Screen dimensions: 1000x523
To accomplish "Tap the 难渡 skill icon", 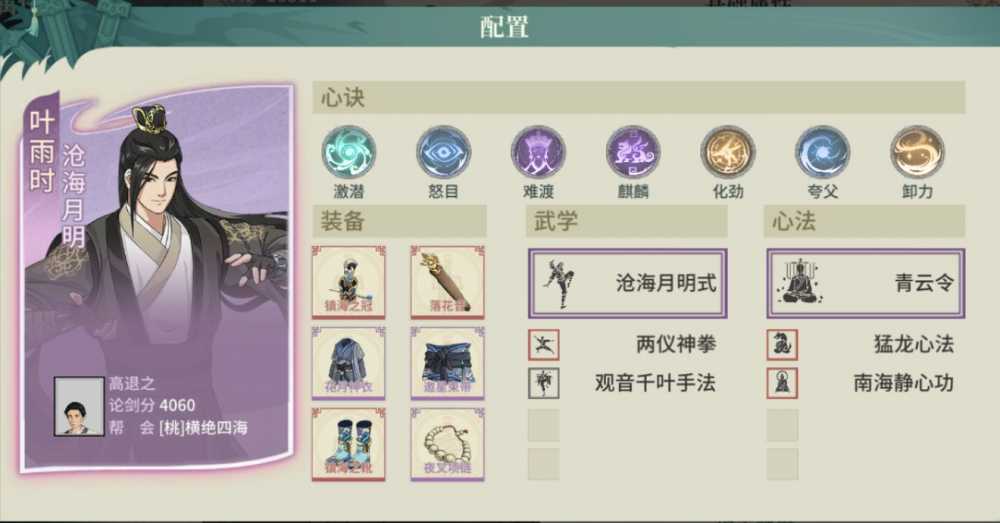I will [538, 152].
